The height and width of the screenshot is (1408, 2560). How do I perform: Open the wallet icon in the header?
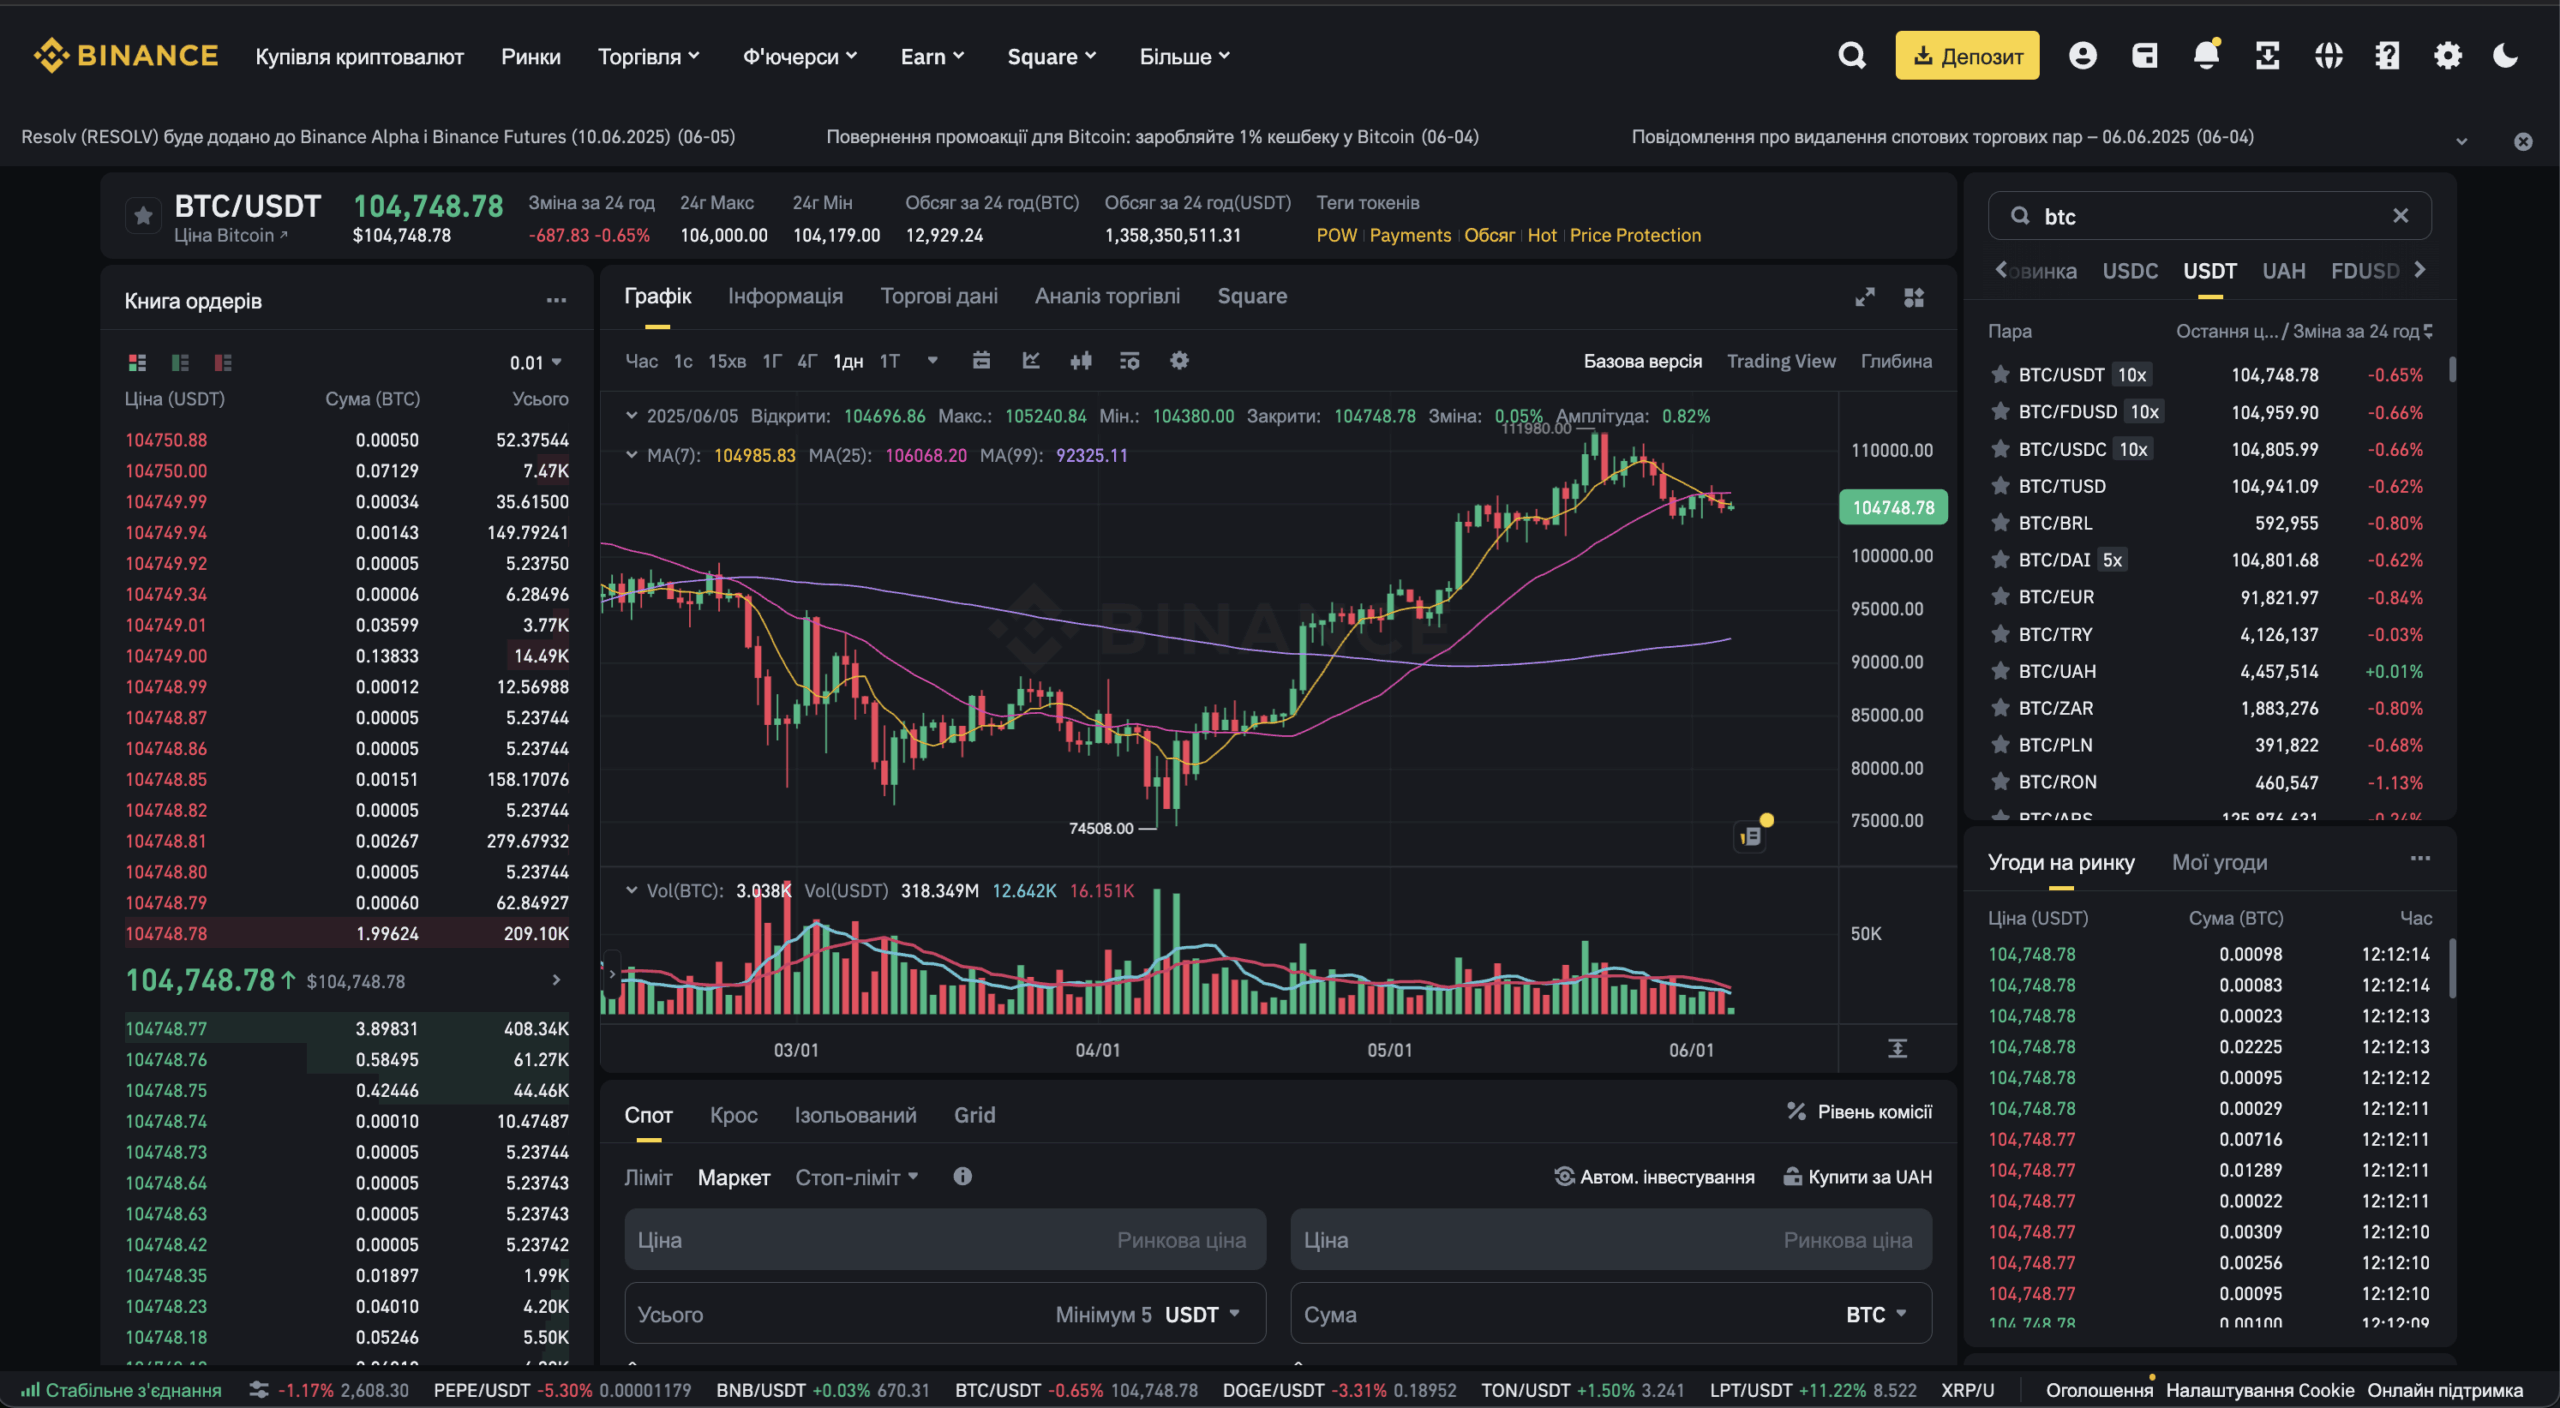(2145, 56)
